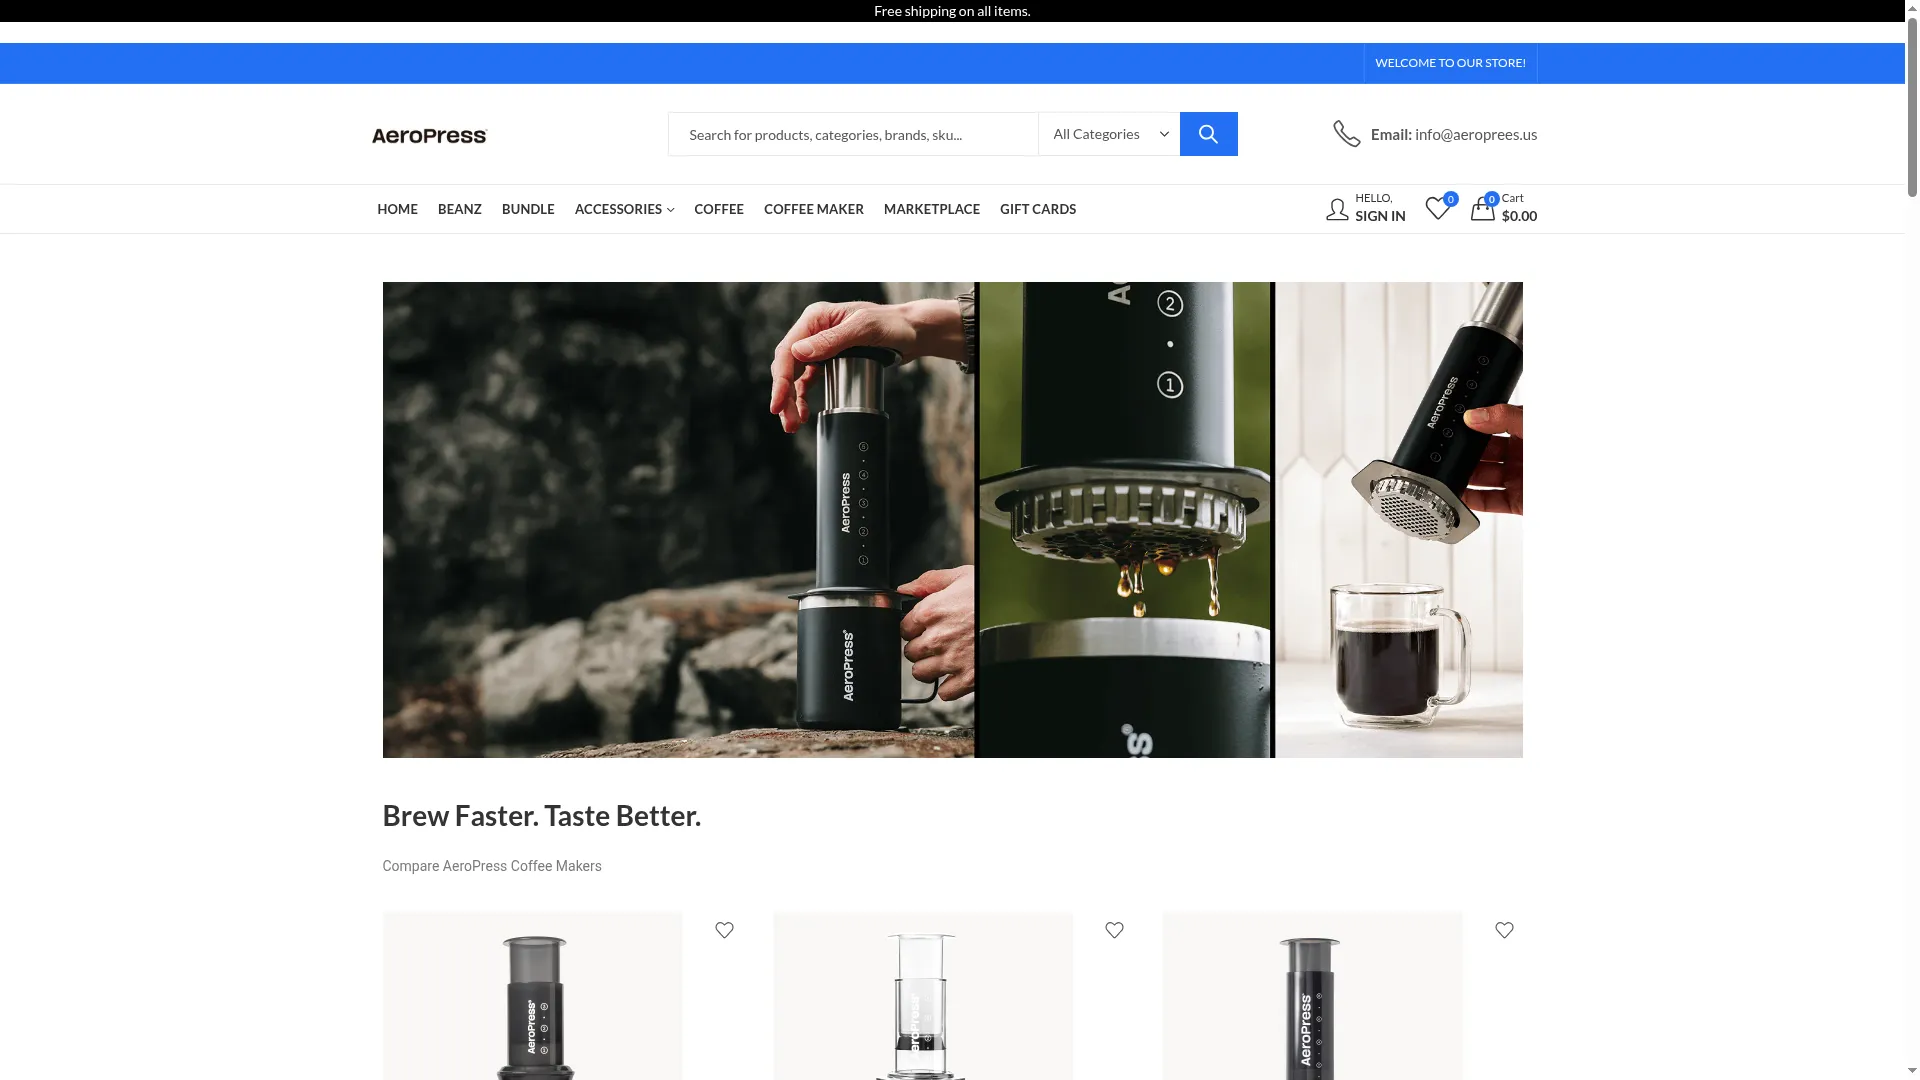Open the Coffee menu item
Image resolution: width=1920 pixels, height=1080 pixels.
point(719,209)
